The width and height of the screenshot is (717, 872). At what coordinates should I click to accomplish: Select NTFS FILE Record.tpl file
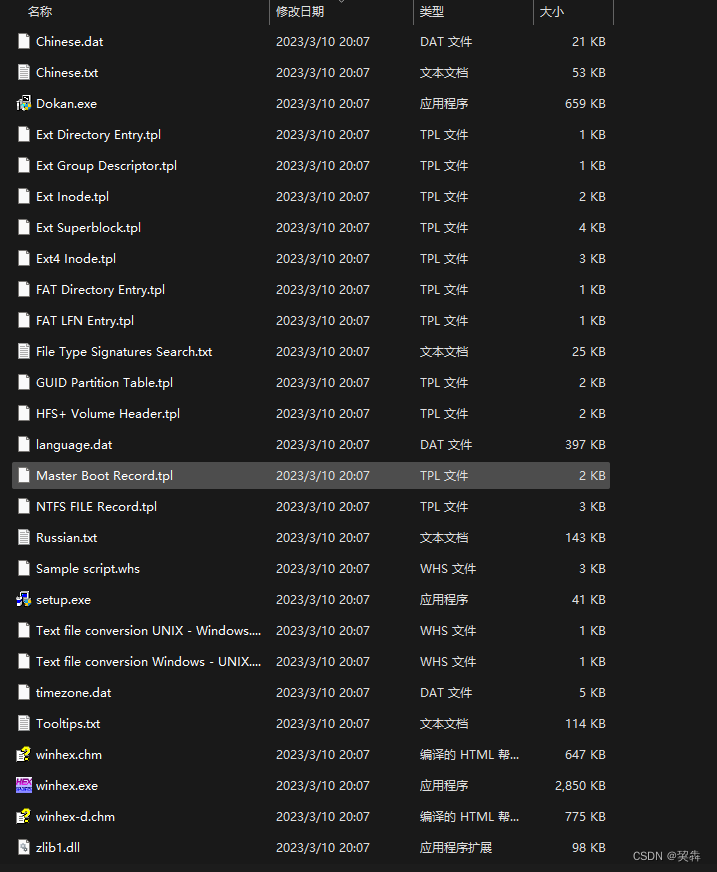tap(96, 506)
